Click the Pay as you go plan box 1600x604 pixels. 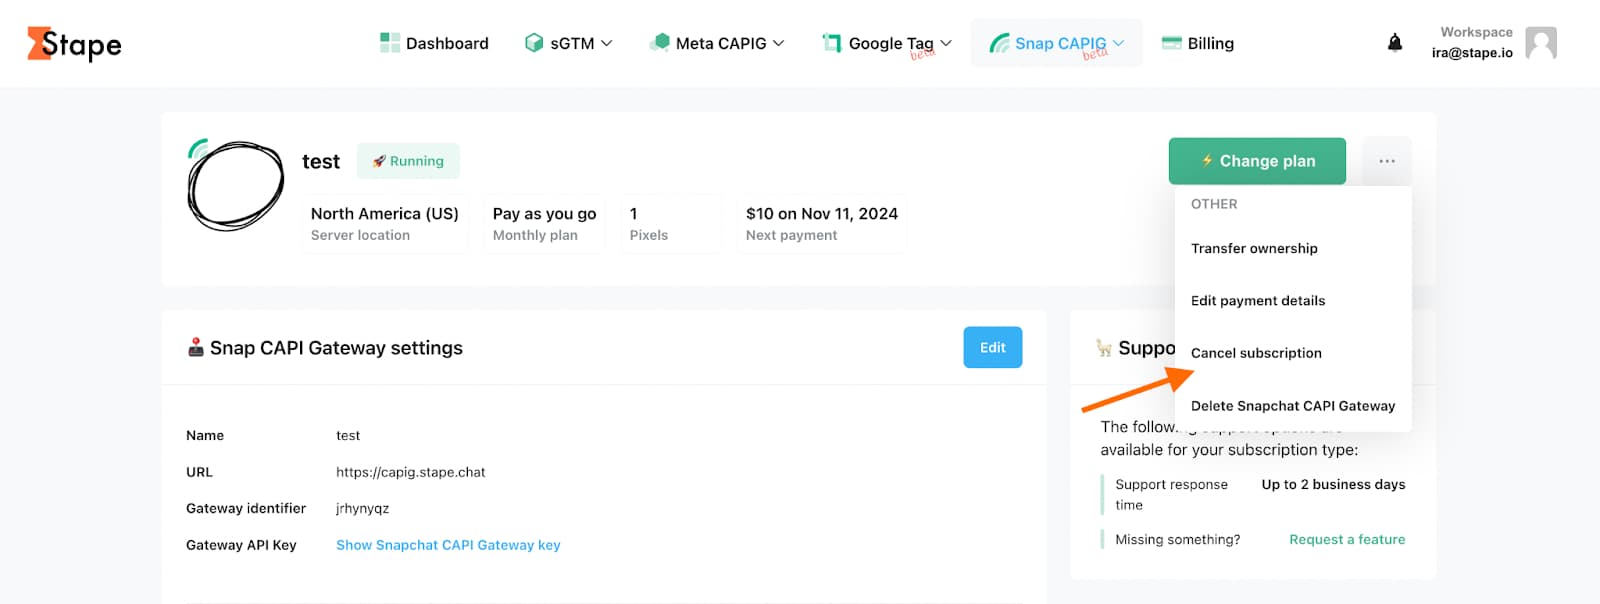pos(545,224)
